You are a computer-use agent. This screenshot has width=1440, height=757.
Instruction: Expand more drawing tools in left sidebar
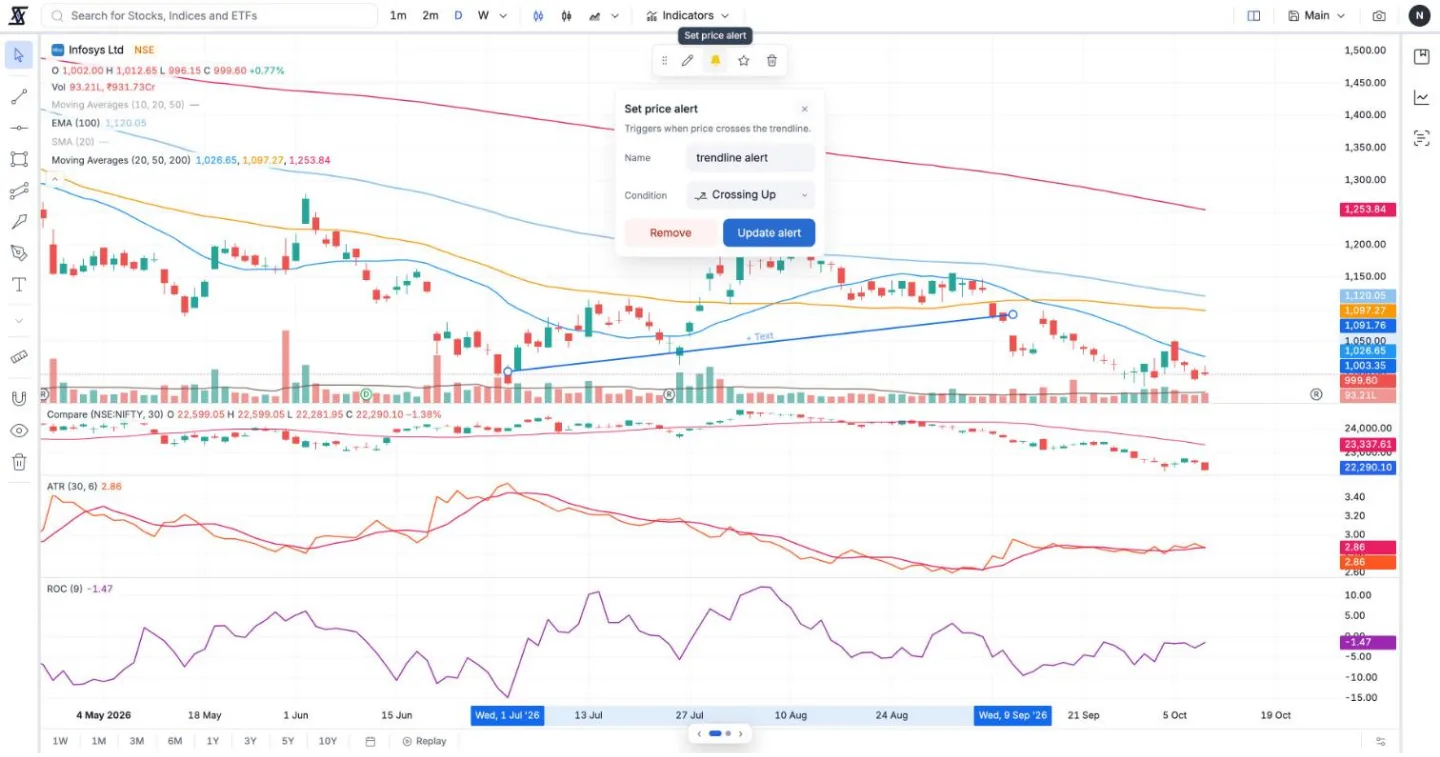click(18, 321)
